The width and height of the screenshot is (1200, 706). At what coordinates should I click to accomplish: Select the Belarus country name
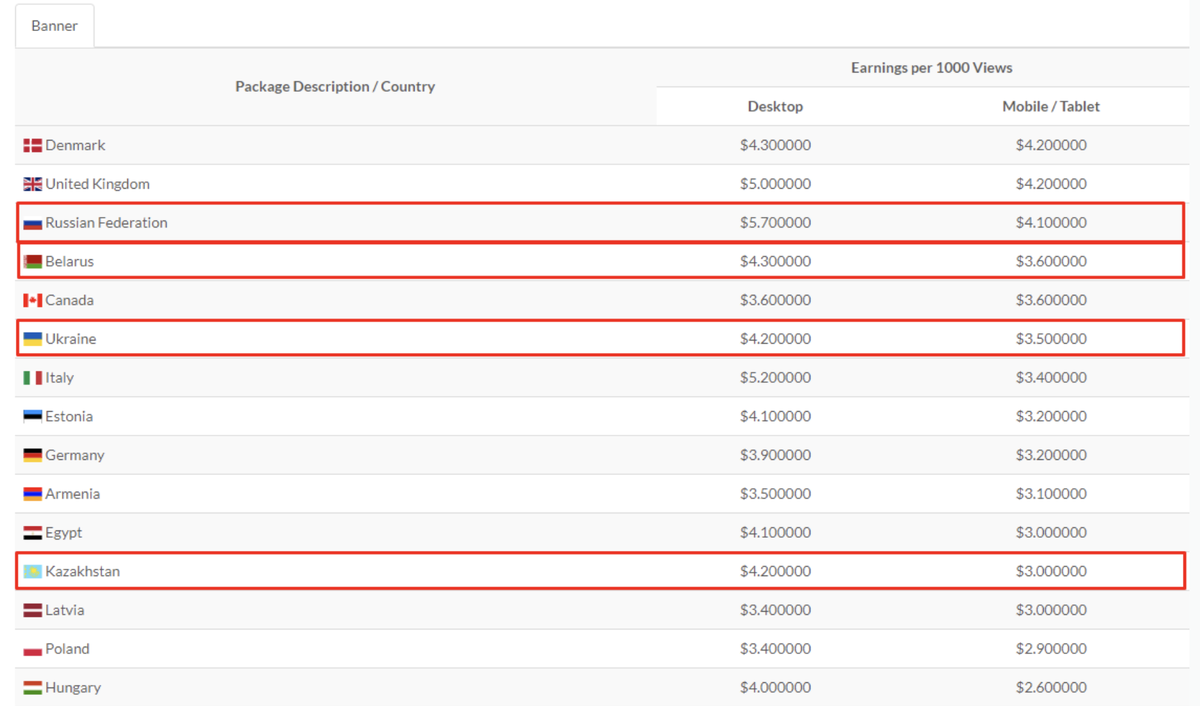coord(69,261)
